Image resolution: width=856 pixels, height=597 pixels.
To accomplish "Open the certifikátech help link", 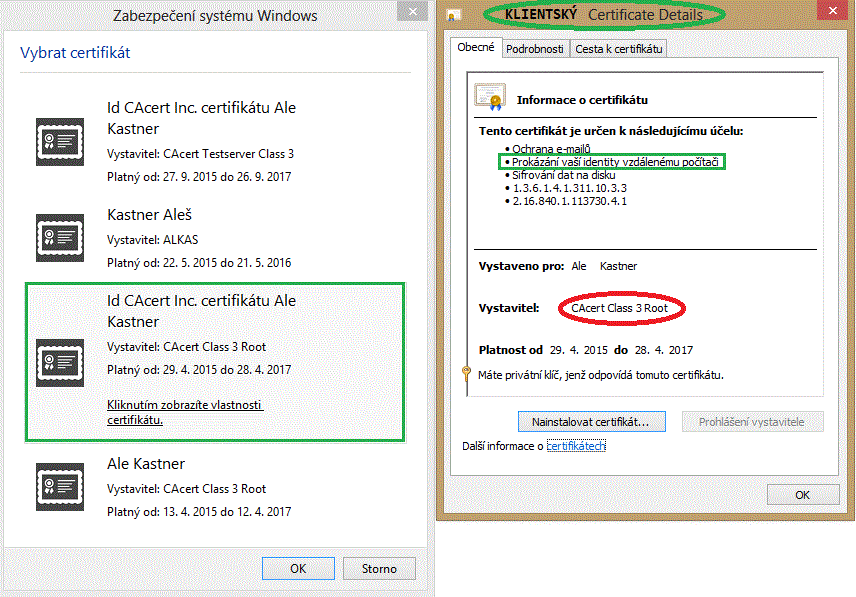I will (x=576, y=446).
